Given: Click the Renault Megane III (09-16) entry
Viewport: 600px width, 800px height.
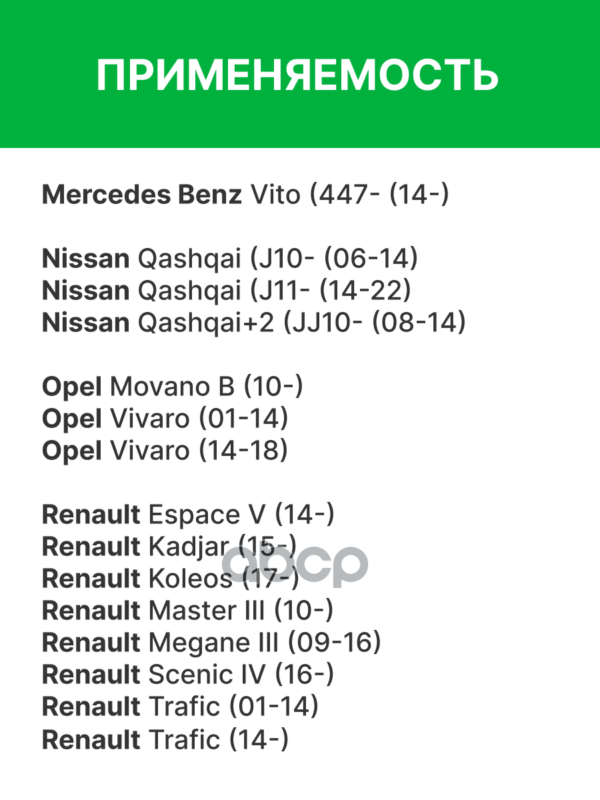Looking at the screenshot, I should pos(211,642).
